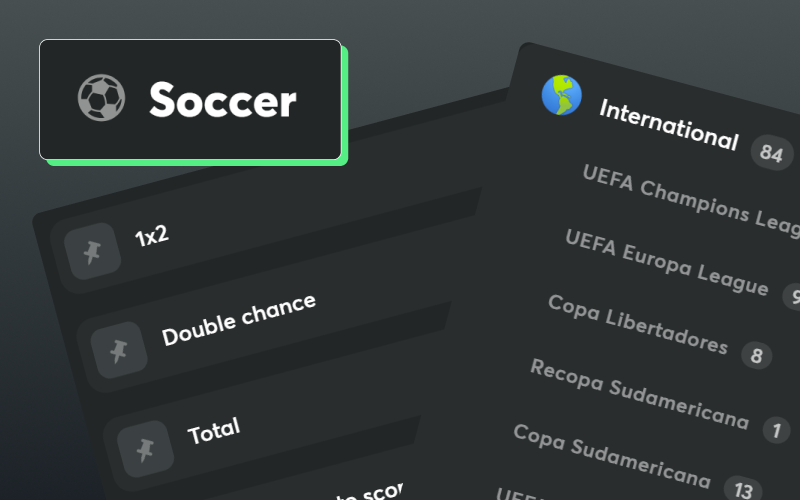Expand the International category
The image size is (800, 500).
[668, 124]
